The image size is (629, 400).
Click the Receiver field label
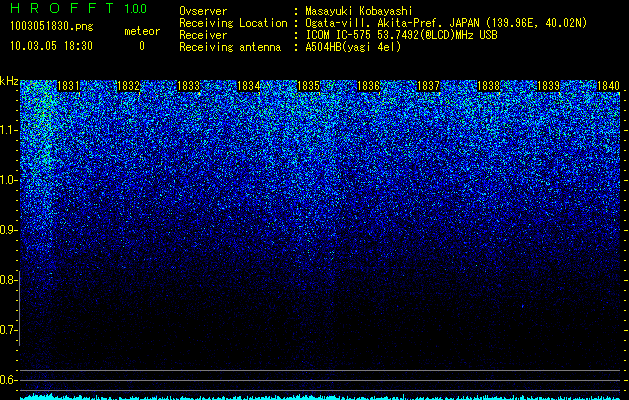[x=203, y=35]
